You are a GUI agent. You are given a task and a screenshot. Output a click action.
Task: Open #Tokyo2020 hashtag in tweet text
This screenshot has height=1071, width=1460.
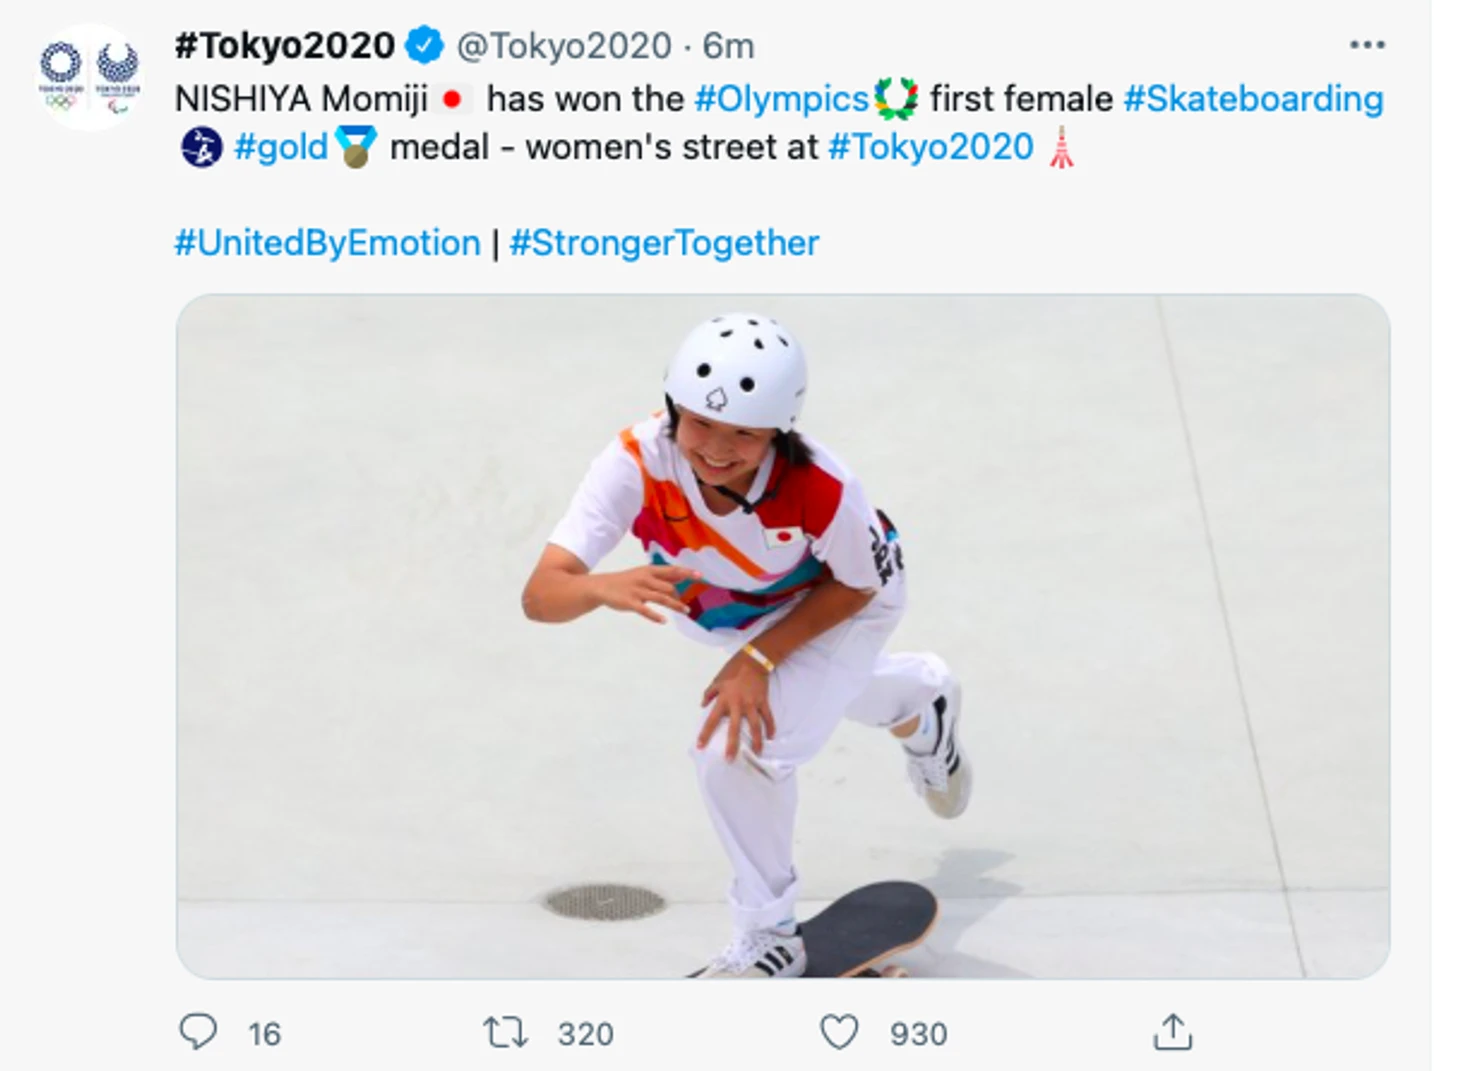click(931, 147)
